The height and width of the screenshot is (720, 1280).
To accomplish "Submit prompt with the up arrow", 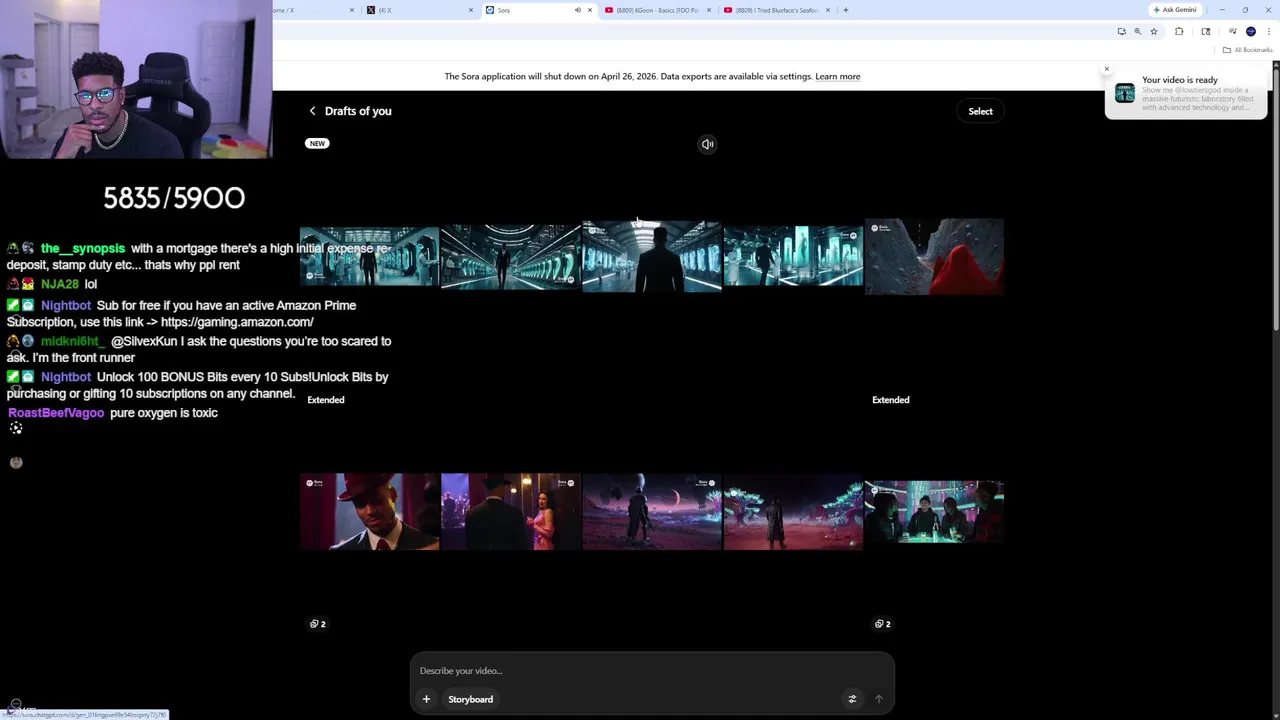I will tap(878, 699).
